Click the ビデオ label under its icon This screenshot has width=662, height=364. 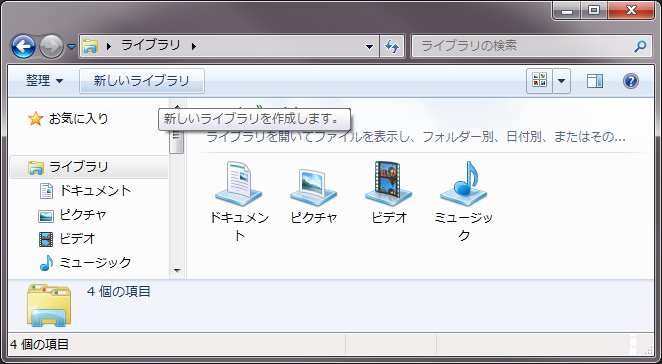(389, 218)
